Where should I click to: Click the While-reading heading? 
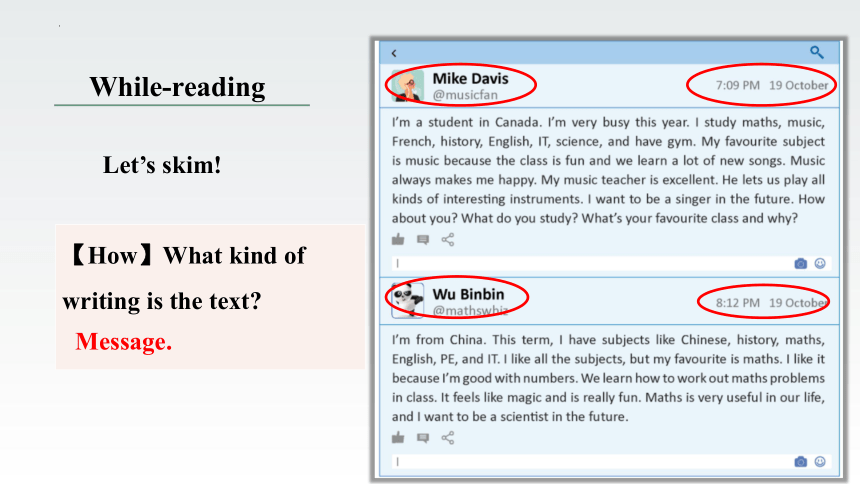tap(177, 87)
